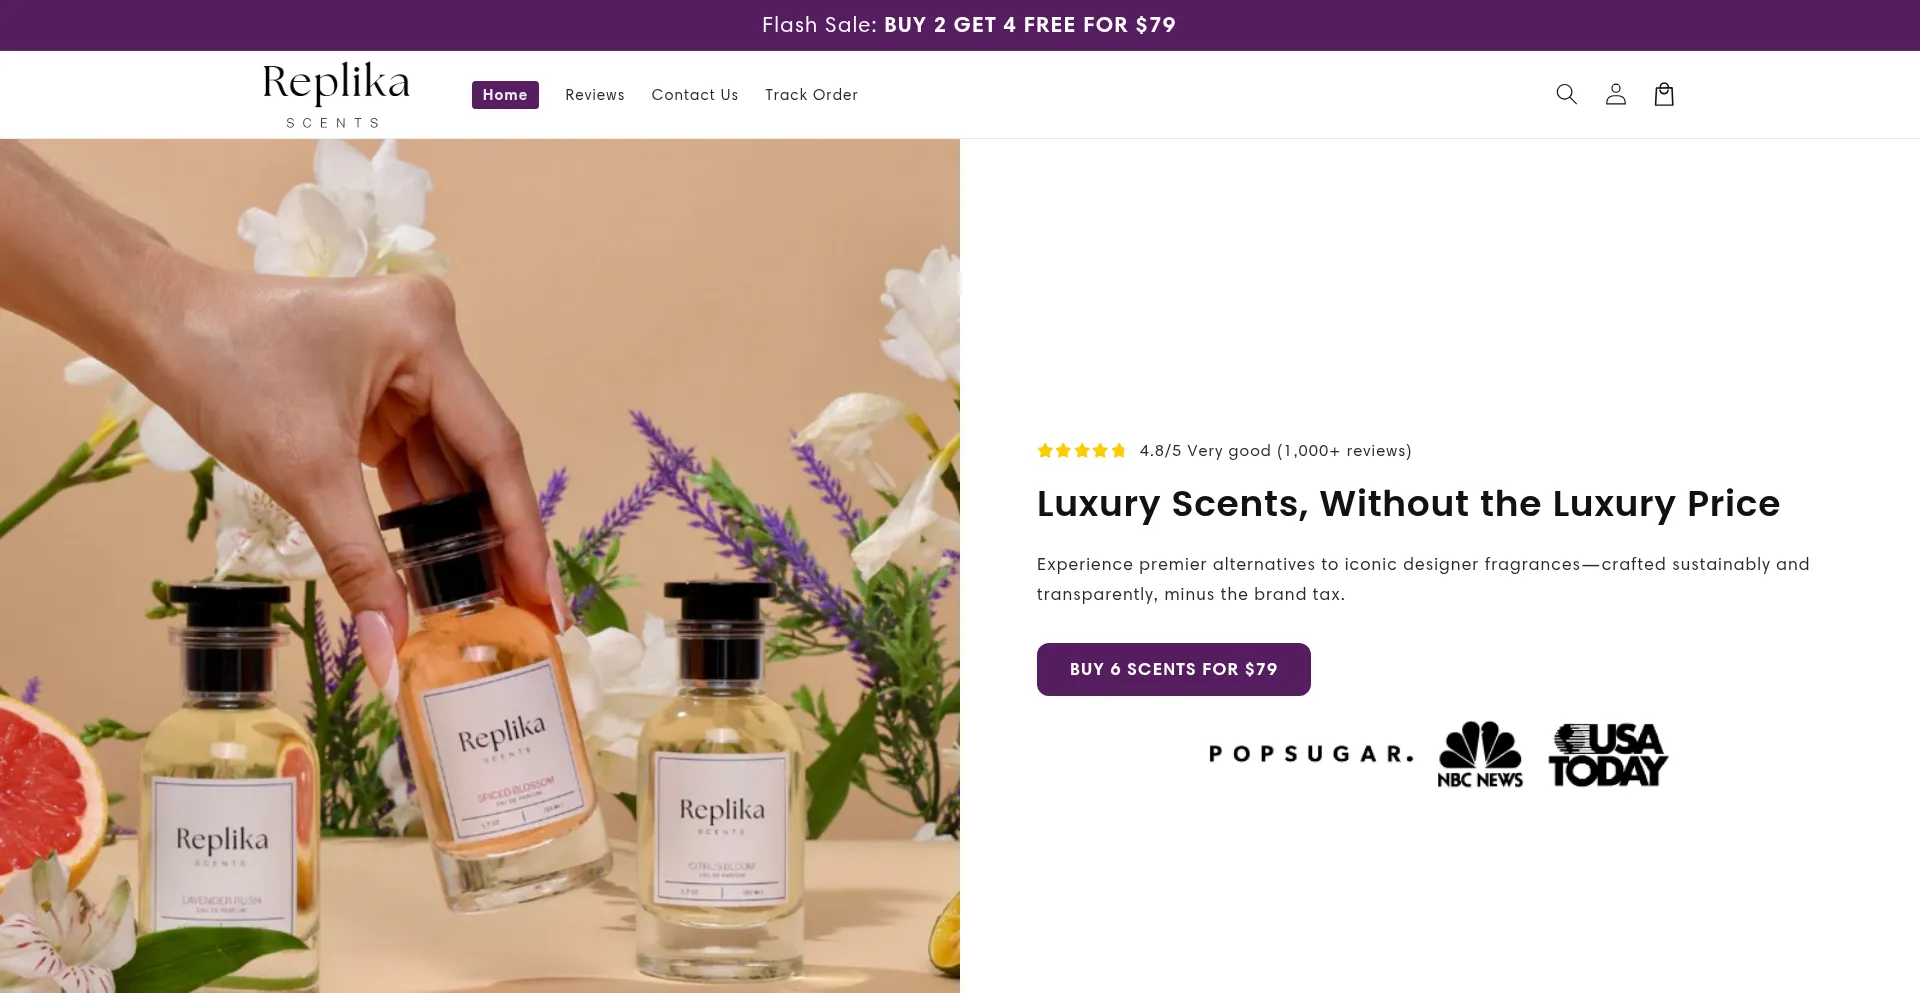Open the Contact Us page
1920x993 pixels.
coord(695,95)
